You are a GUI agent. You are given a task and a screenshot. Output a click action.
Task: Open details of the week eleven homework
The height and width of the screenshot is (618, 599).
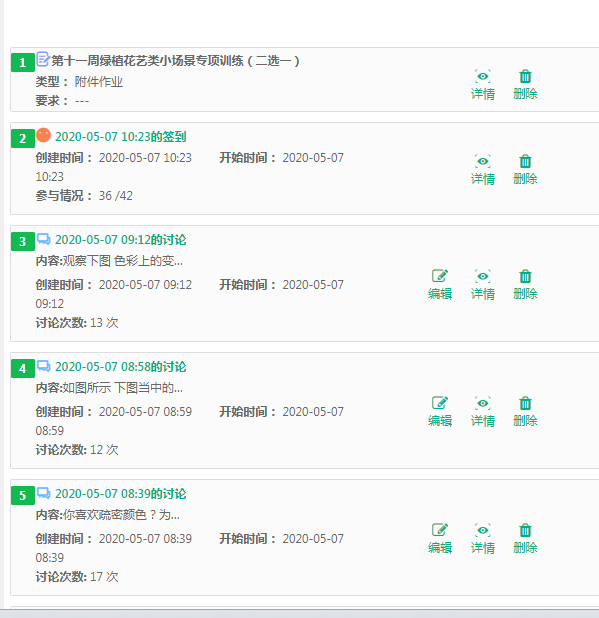tap(483, 85)
